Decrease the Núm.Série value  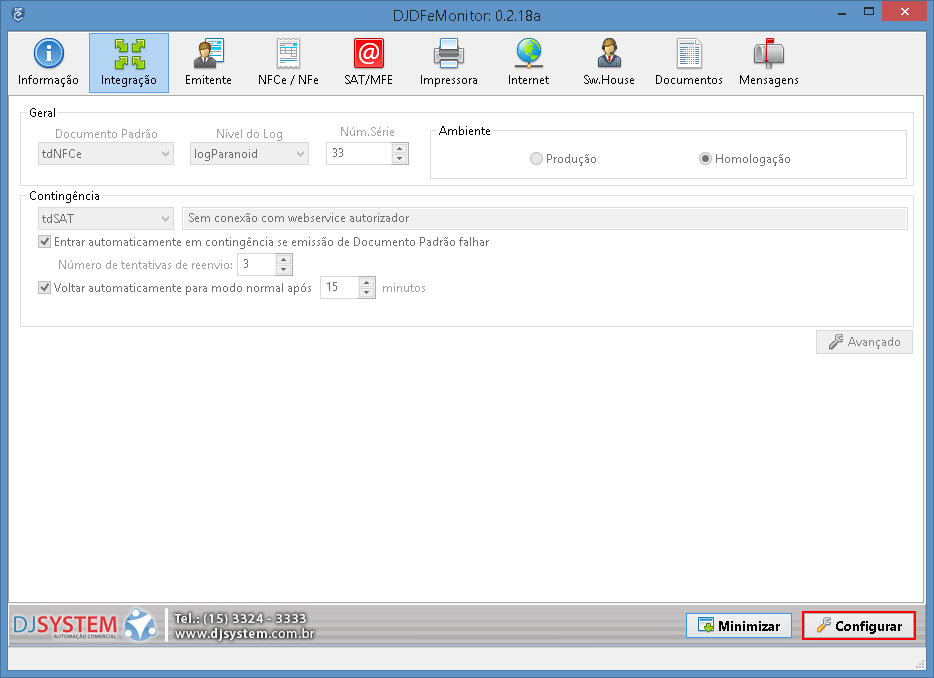click(x=400, y=159)
